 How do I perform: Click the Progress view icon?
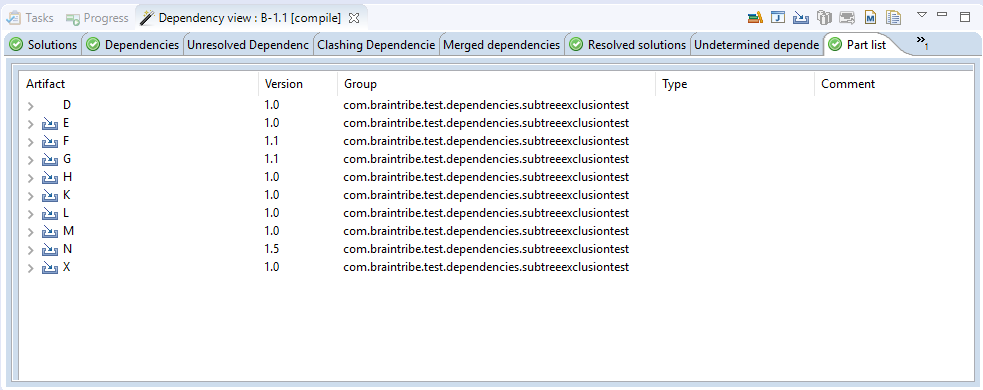(x=73, y=19)
